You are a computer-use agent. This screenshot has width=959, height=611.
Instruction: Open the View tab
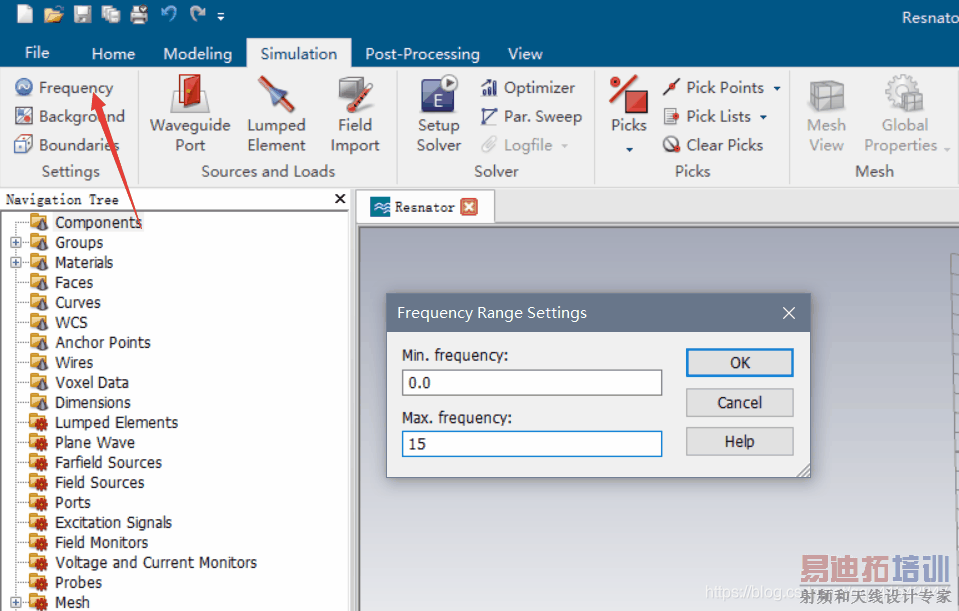525,54
